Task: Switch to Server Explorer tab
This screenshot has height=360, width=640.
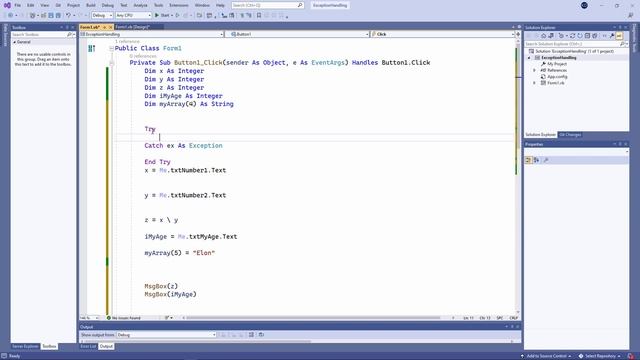Action: tap(25, 346)
